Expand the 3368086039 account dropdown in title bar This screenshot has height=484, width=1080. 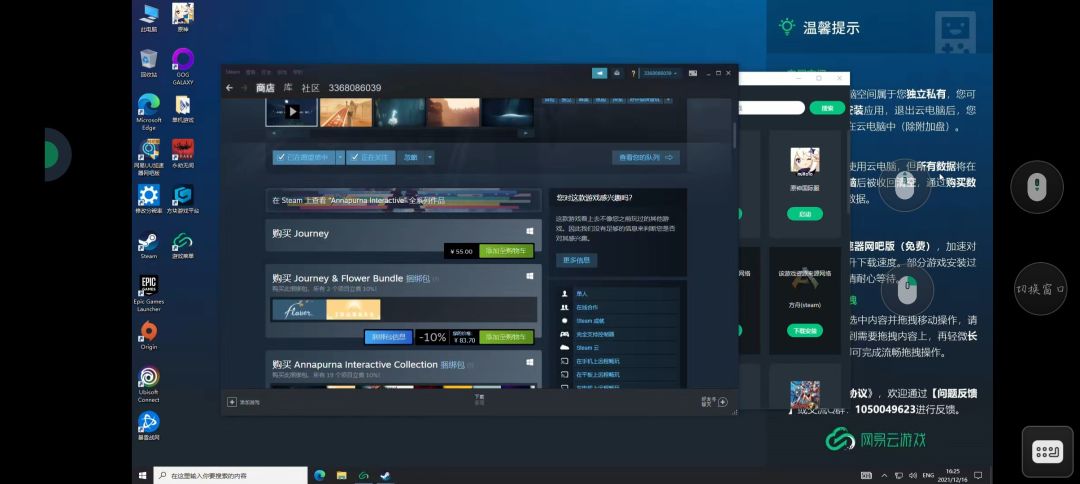pos(660,73)
